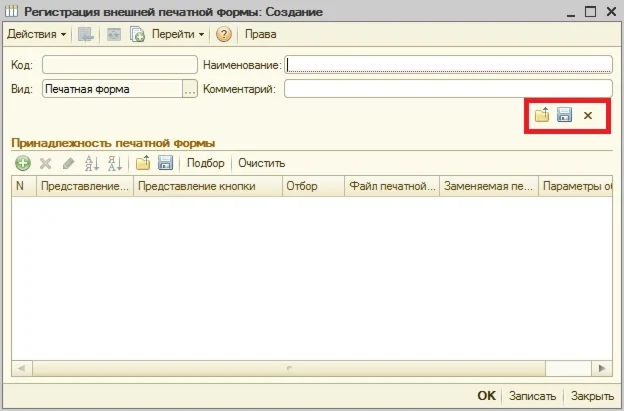
Task: Click the Права toolbar item
Action: coord(261,34)
